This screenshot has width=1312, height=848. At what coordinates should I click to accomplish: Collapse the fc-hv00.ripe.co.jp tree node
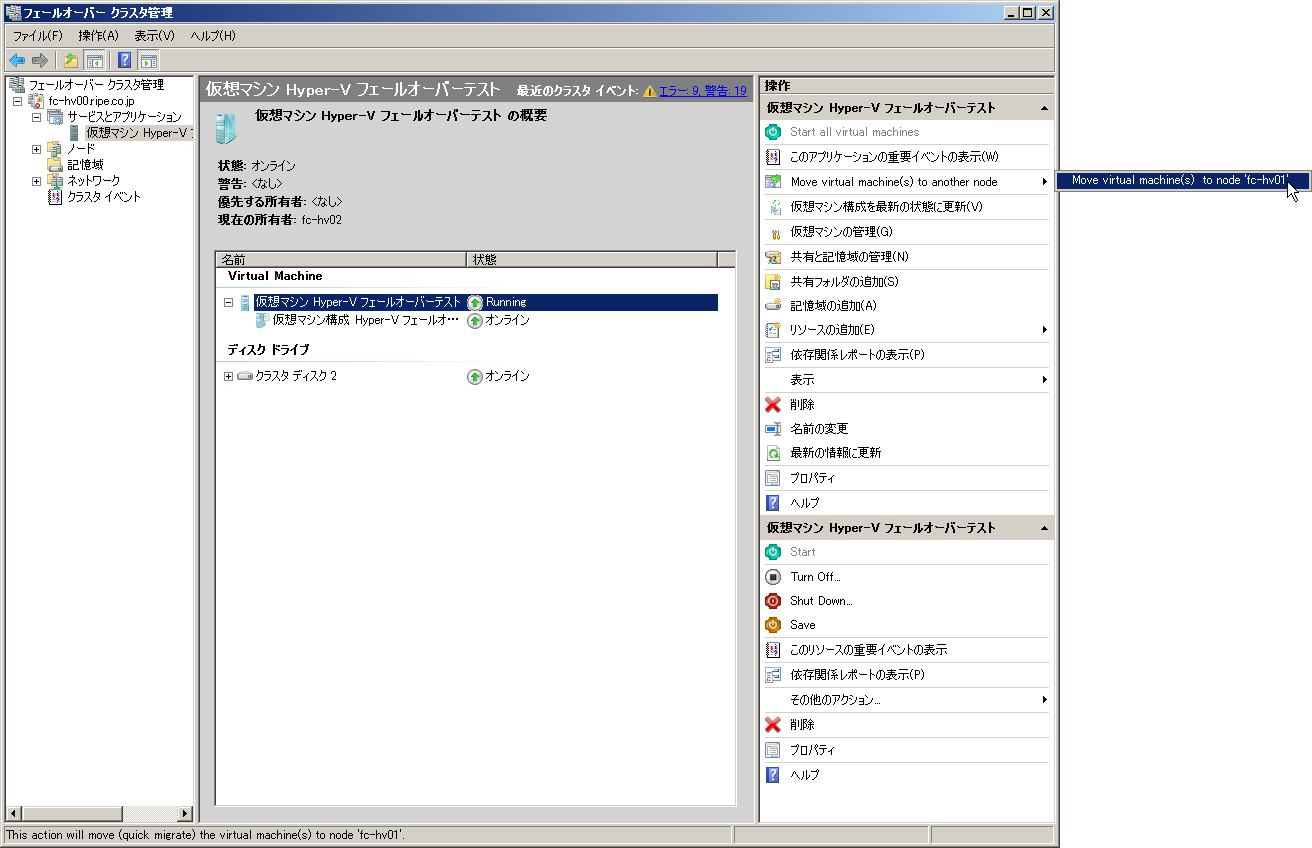[x=18, y=101]
